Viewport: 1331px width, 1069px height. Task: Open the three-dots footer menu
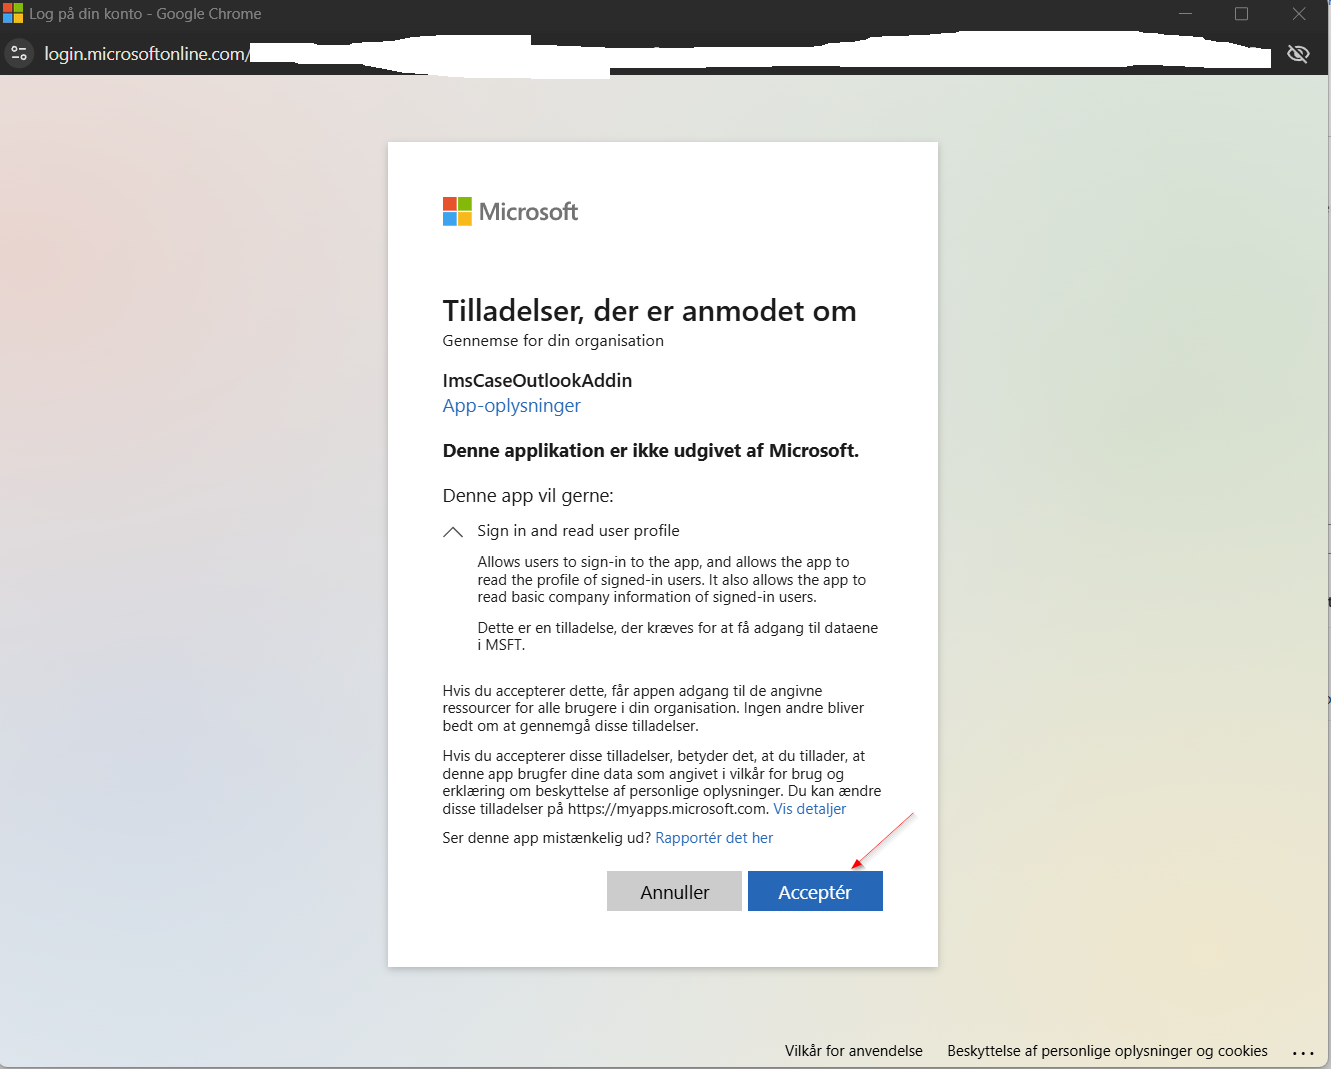pos(1303,1052)
